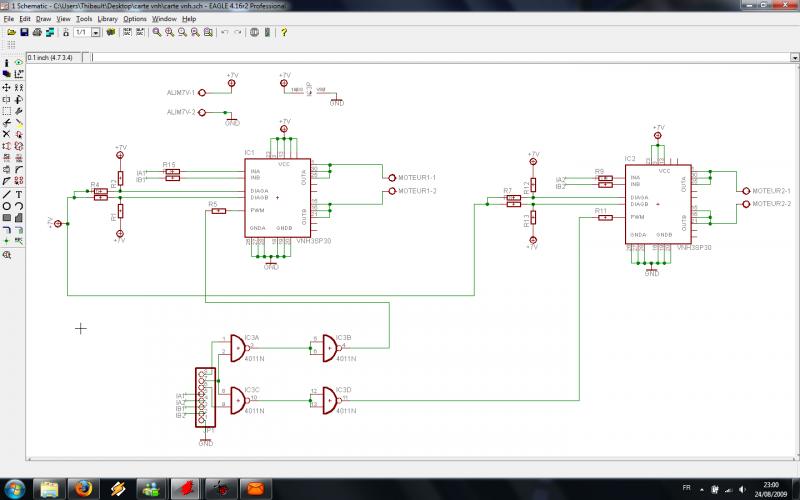This screenshot has height=500, width=800.
Task: Click the Use library book icon
Action: pyautogui.click(x=111, y=32)
